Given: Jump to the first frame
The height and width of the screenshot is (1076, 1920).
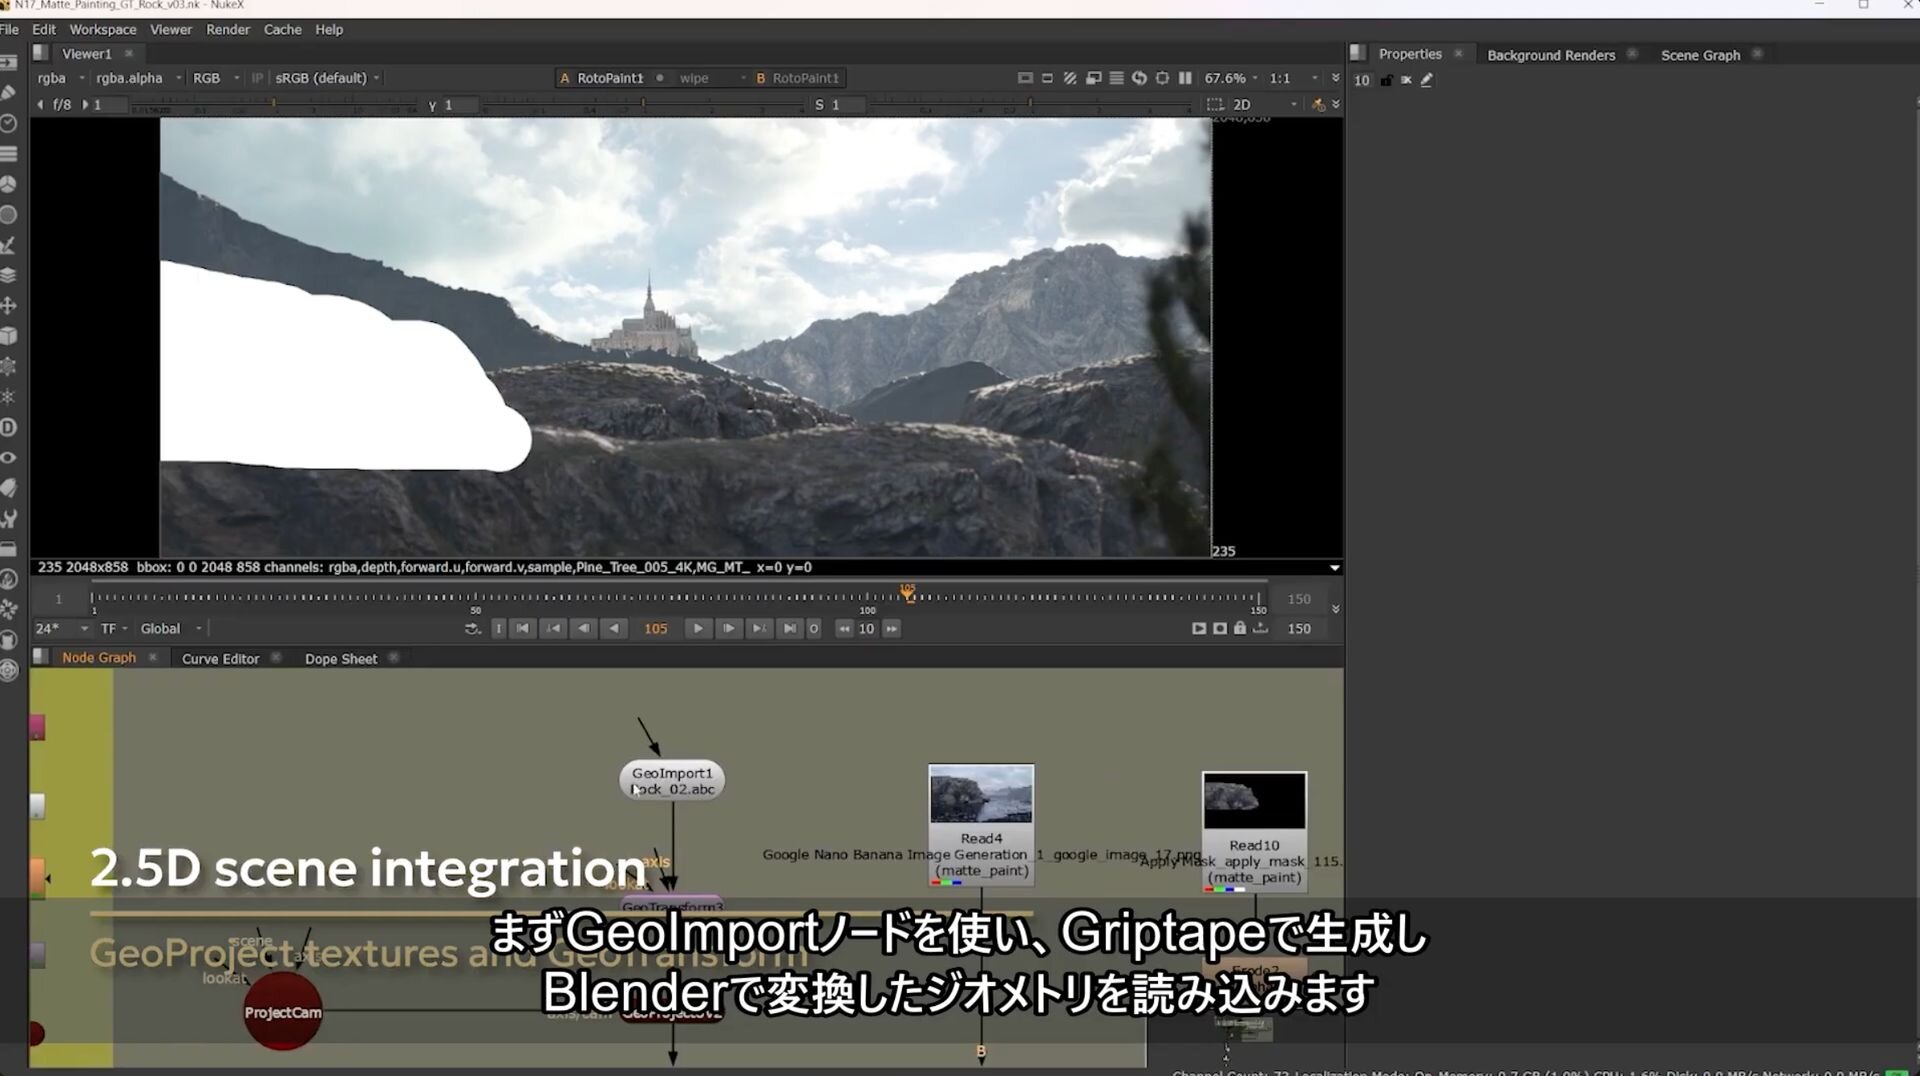Looking at the screenshot, I should pos(523,629).
